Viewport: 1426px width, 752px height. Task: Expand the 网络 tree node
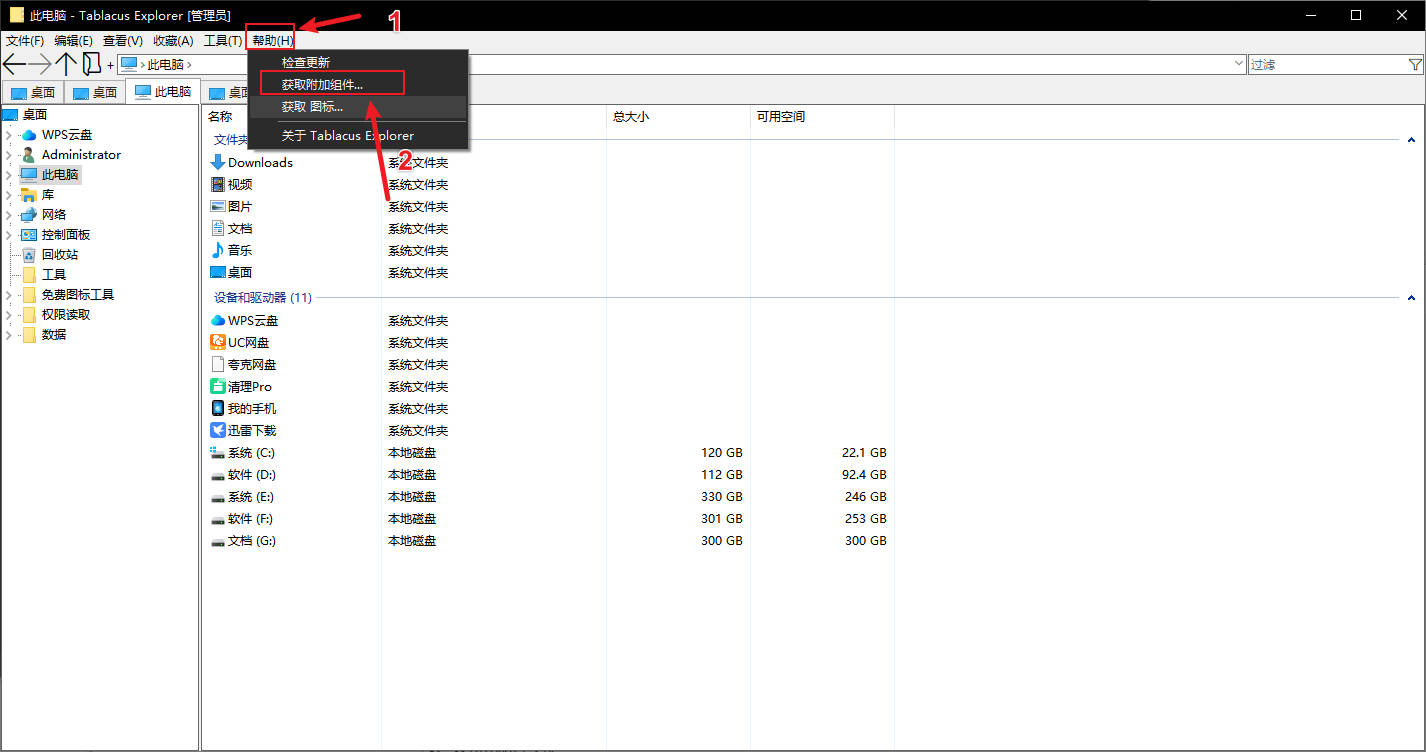point(9,214)
